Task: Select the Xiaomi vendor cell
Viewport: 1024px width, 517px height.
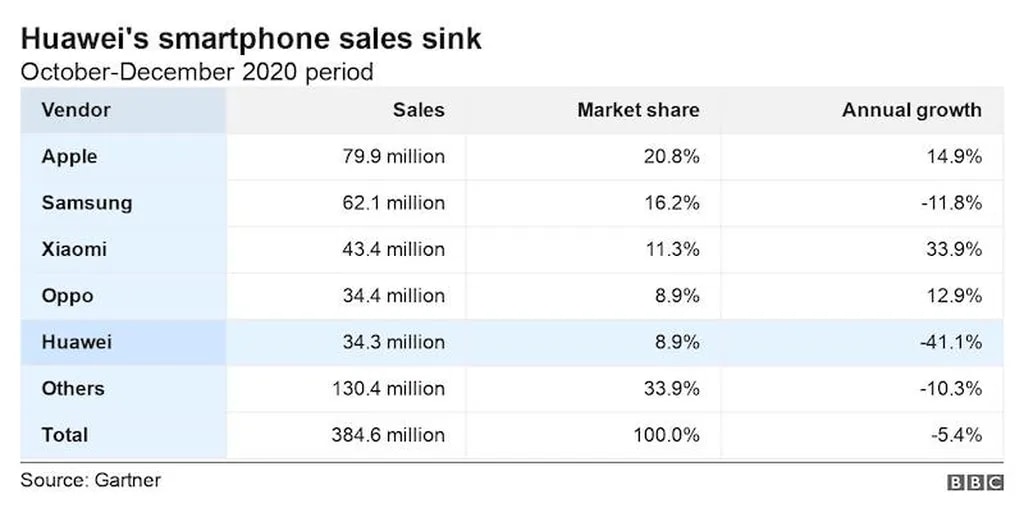Action: [74, 249]
